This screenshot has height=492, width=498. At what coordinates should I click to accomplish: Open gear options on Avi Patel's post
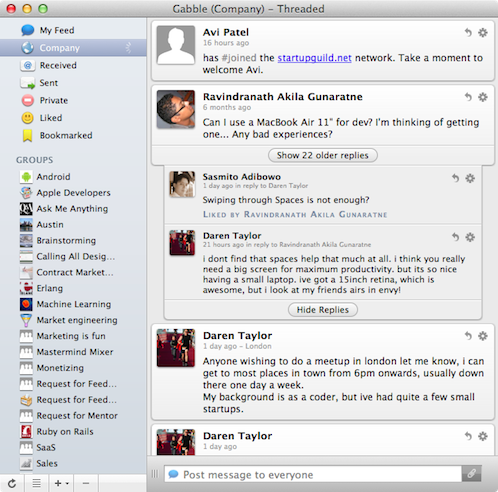pyautogui.click(x=483, y=32)
